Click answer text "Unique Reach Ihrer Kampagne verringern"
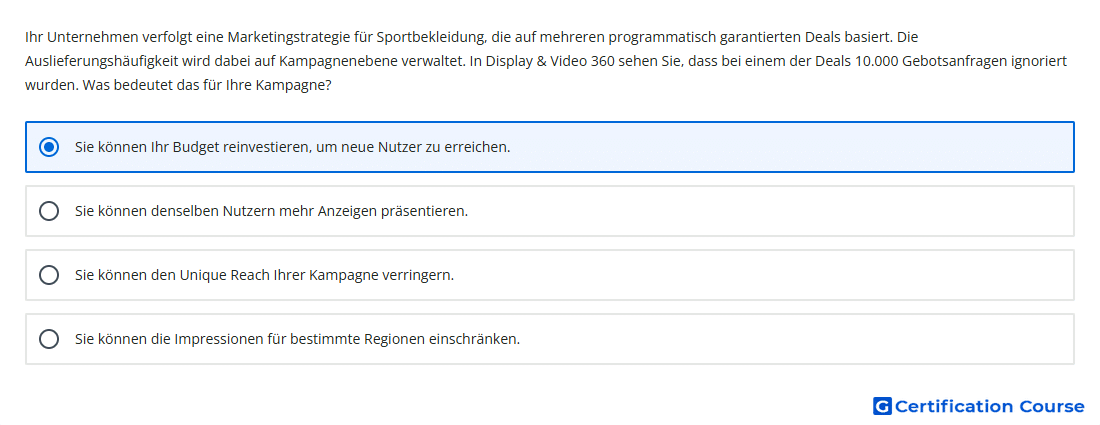Screen dimensions: 1100x425 click(317, 275)
